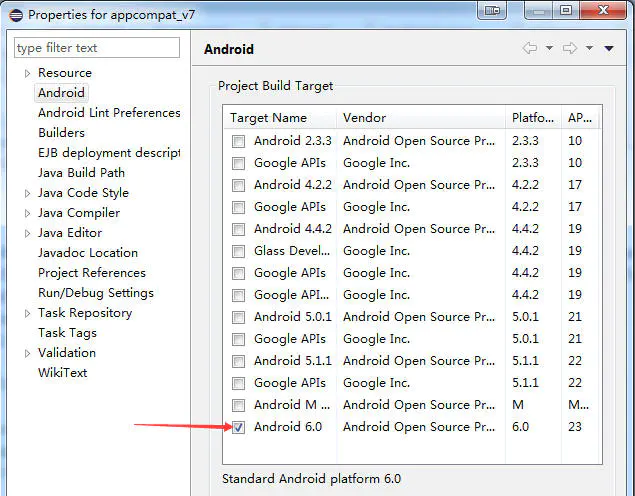The image size is (635, 496).
Task: Click the forward navigation arrow
Action: [x=570, y=48]
